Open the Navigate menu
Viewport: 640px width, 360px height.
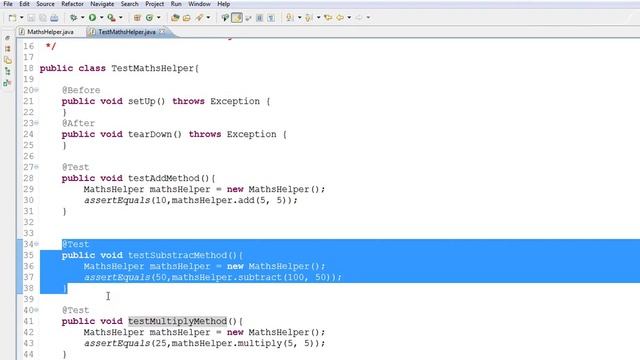[102, 4]
